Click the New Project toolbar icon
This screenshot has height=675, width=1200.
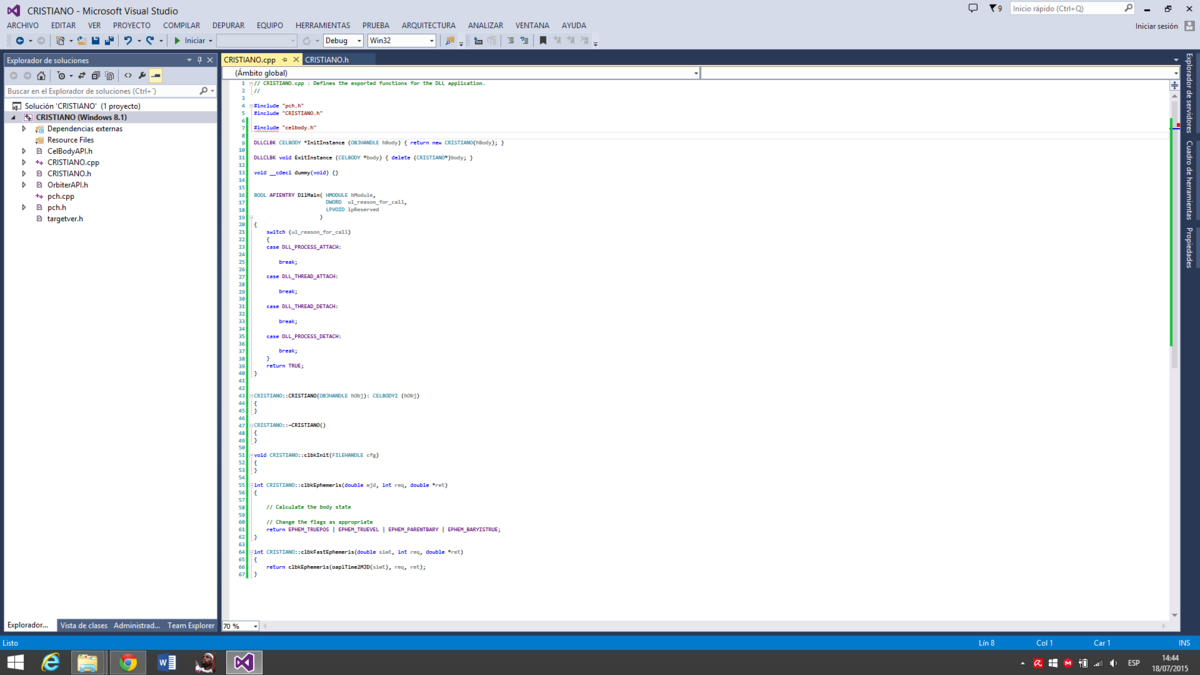click(60, 41)
